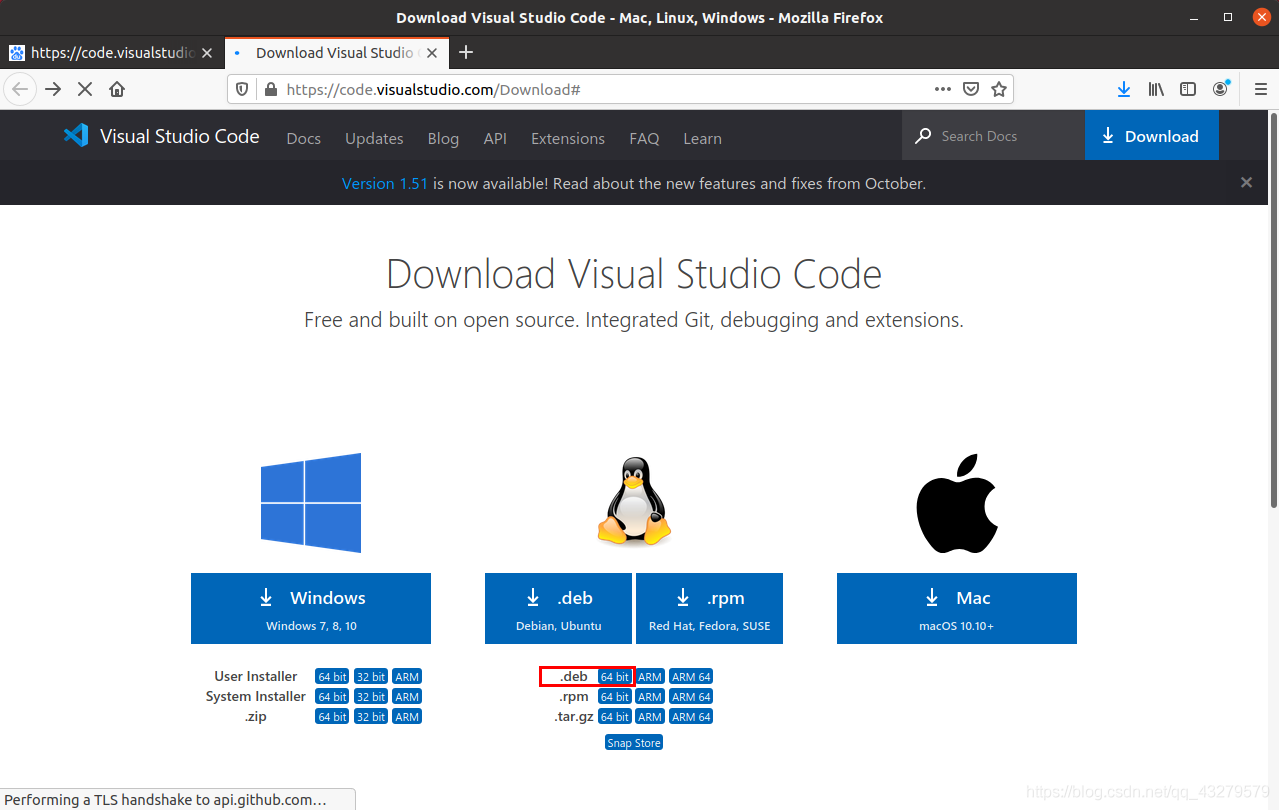Select Linux .rpm 64 bit
The image size is (1279, 810).
615,697
